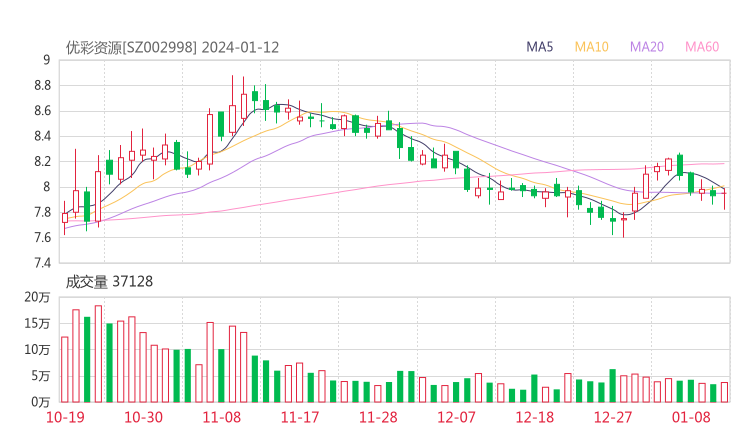Click the last red volume bar on the right
Screen dimensions: 740x440
(x=724, y=392)
